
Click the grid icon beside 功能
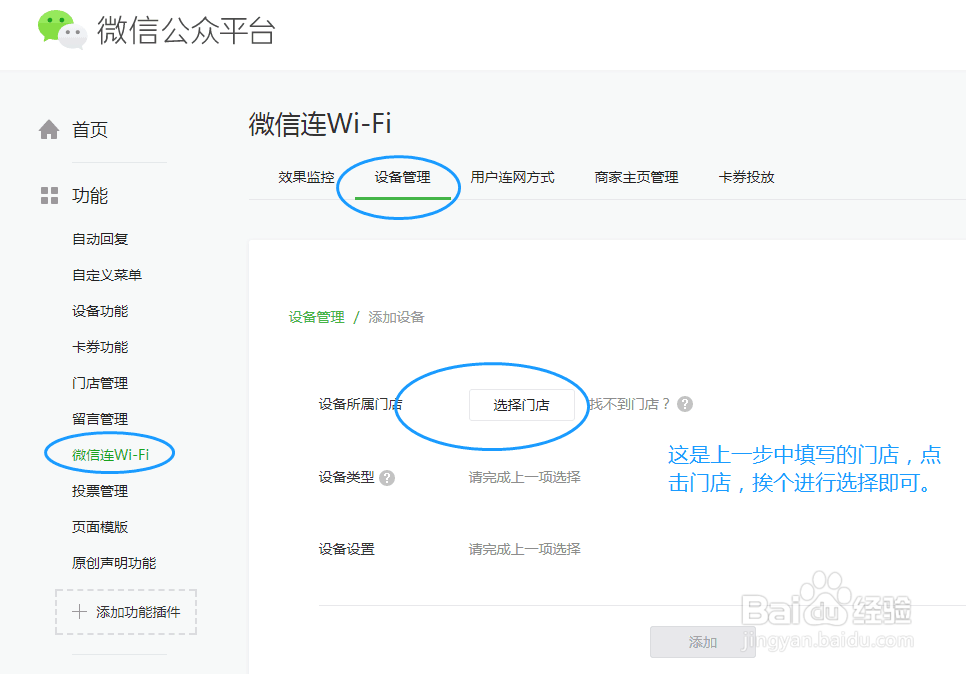tap(49, 195)
